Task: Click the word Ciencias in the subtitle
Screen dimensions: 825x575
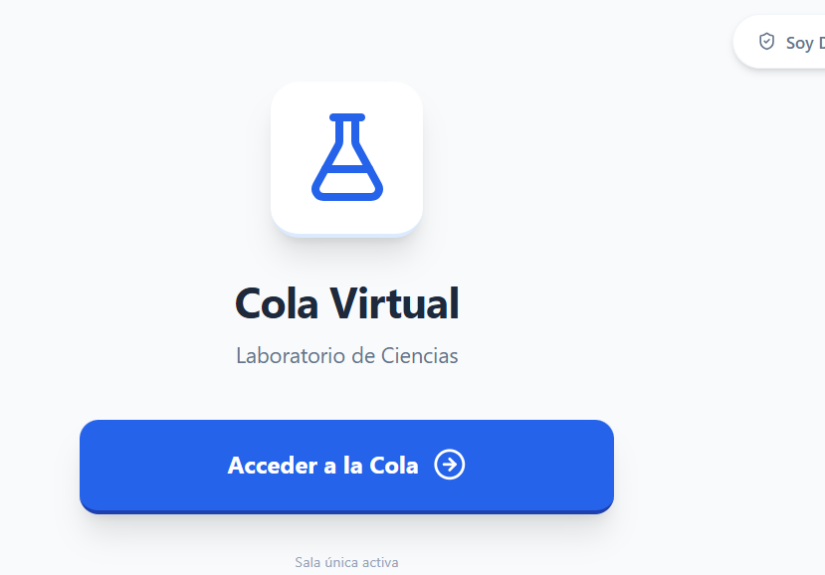Action: pos(419,356)
